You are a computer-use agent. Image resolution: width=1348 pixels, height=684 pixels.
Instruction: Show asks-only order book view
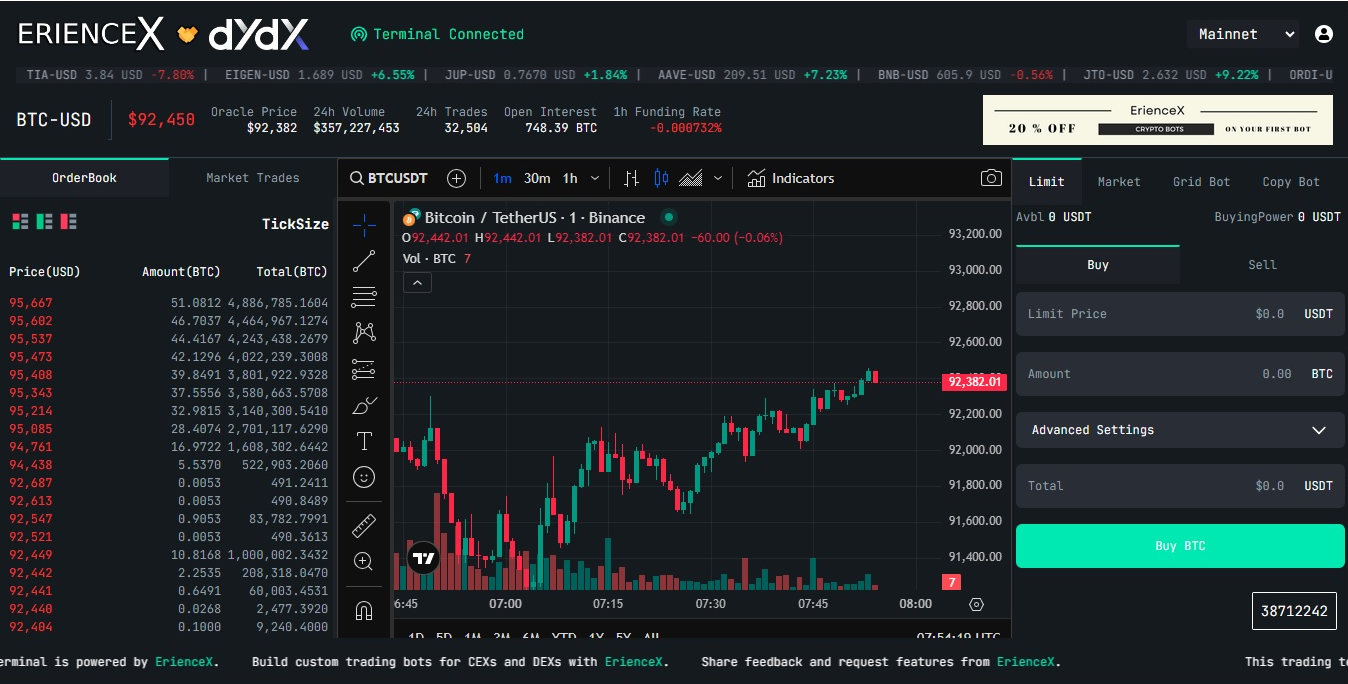(x=68, y=221)
